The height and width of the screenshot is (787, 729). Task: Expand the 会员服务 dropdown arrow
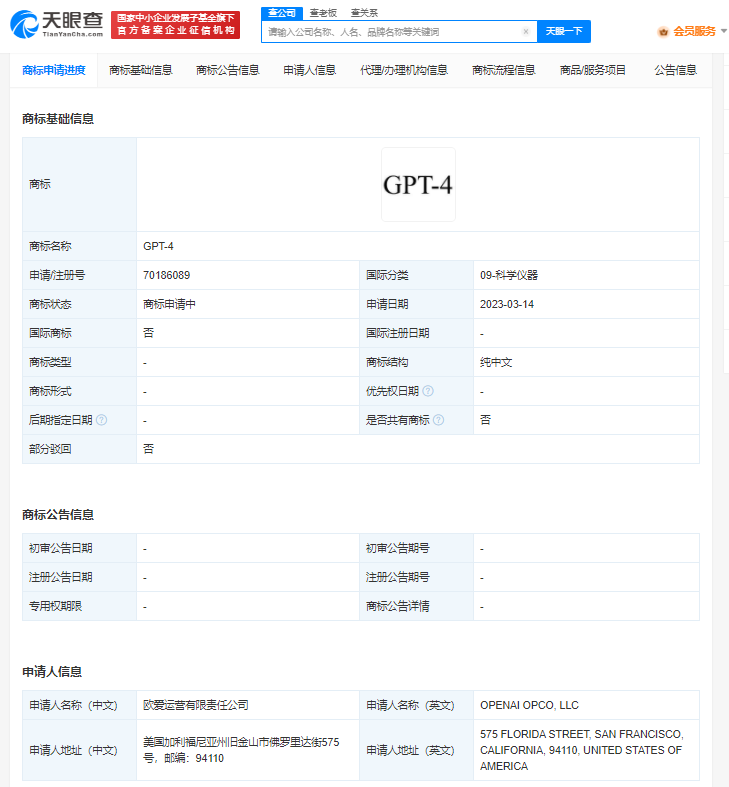pos(723,31)
